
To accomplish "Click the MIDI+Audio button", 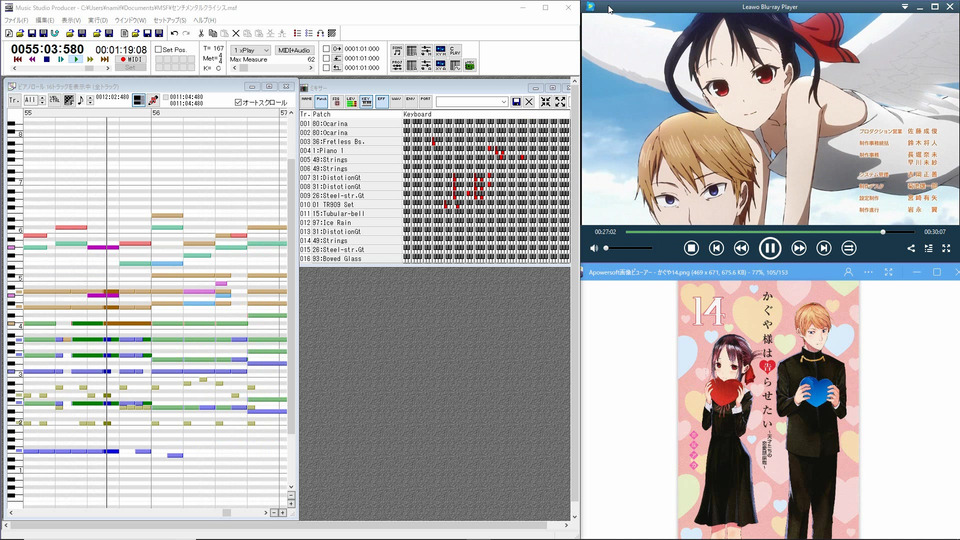I will pyautogui.click(x=294, y=50).
